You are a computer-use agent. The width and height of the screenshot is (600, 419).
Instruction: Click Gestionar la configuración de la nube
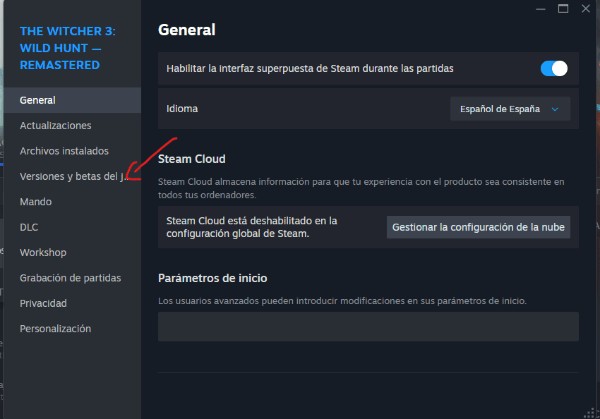pos(478,227)
